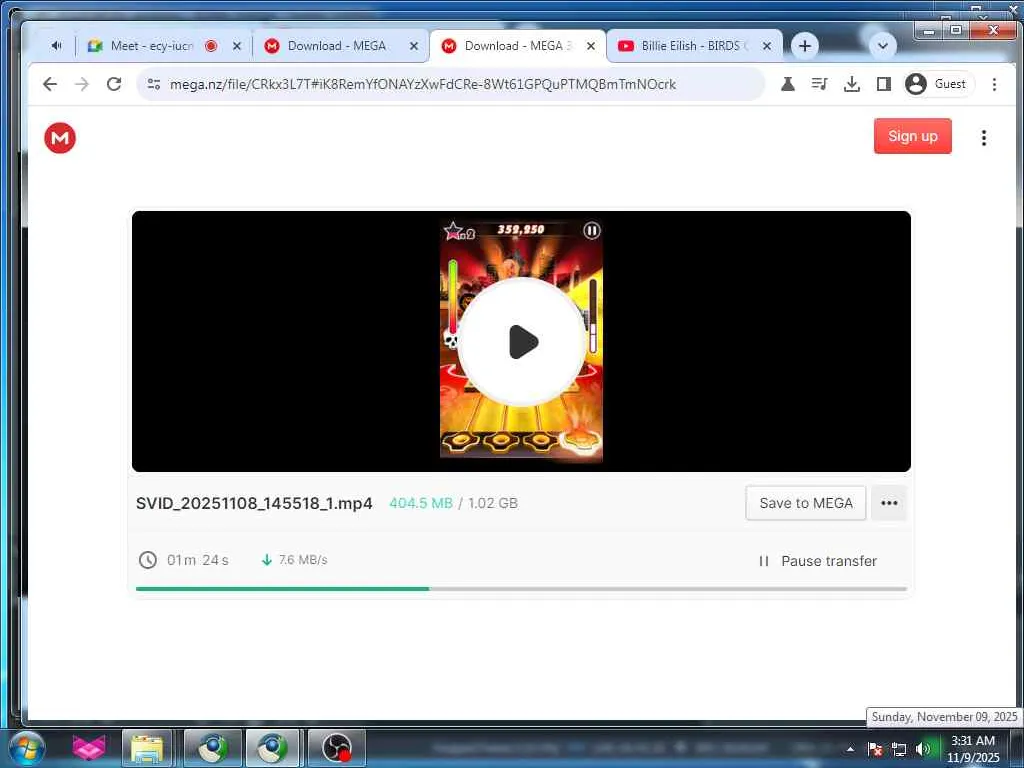The height and width of the screenshot is (768, 1024).
Task: View site information icon in address bar
Action: (154, 84)
